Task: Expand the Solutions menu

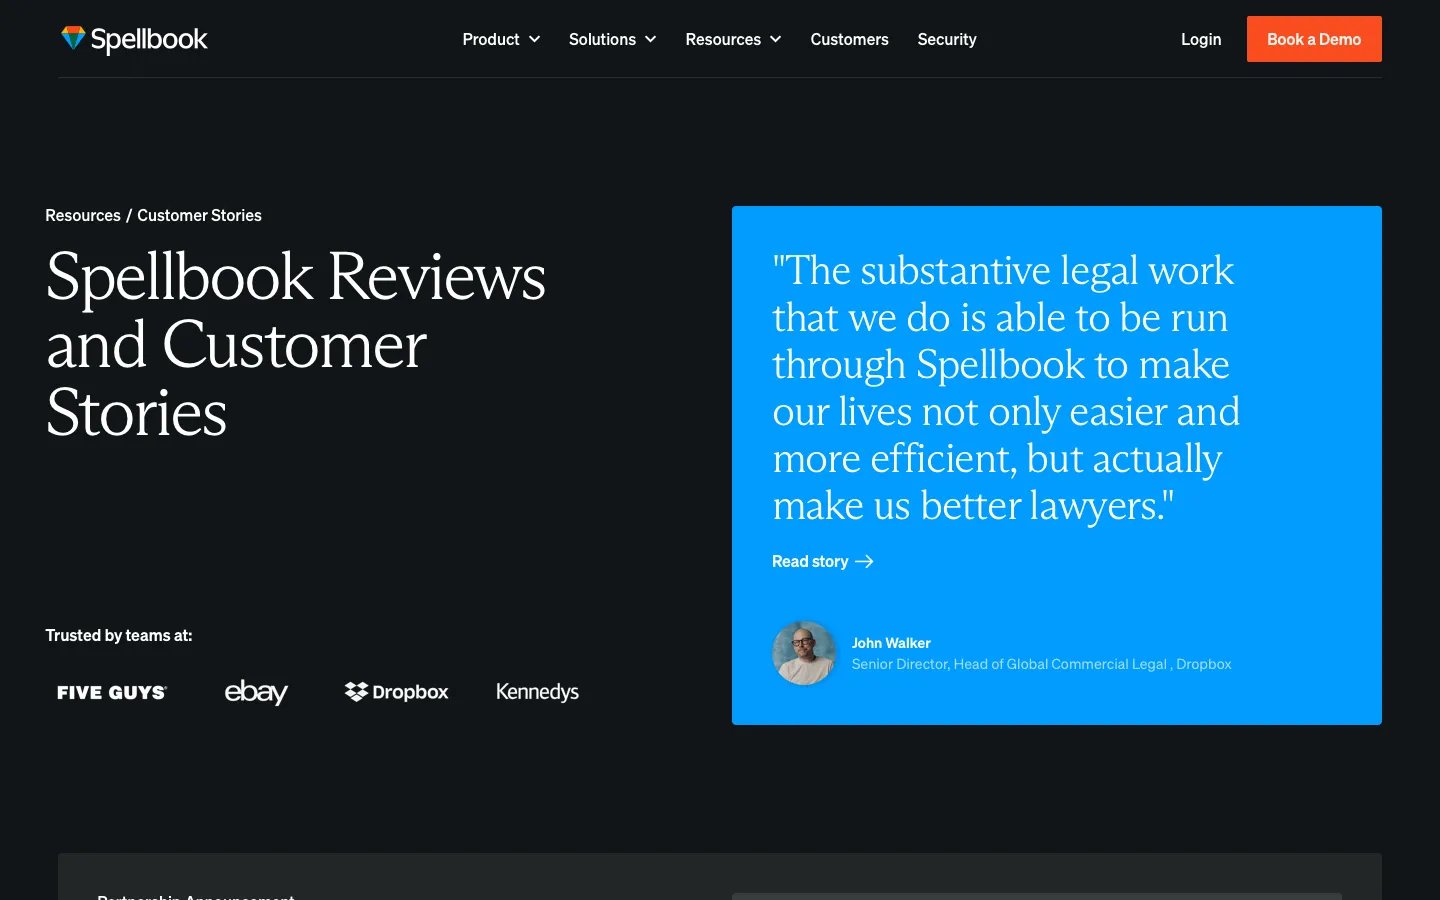Action: coord(612,39)
